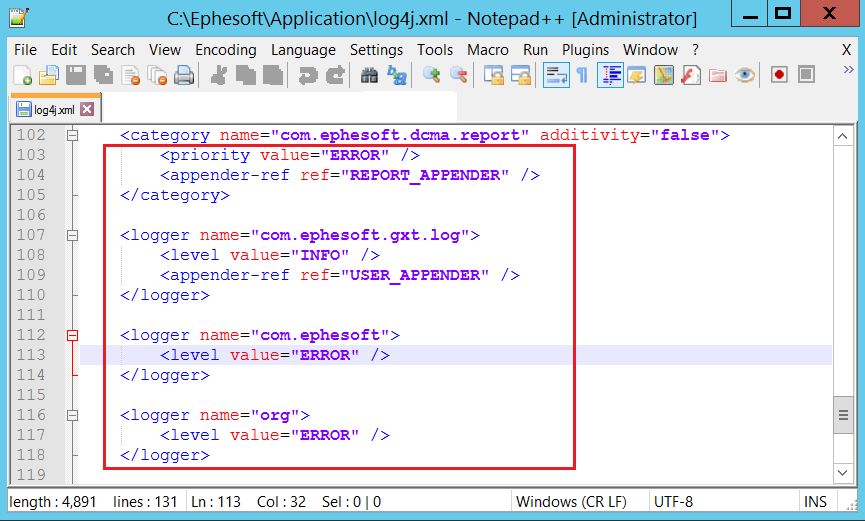Open the Encoding menu
This screenshot has height=521, width=865.
pos(226,50)
